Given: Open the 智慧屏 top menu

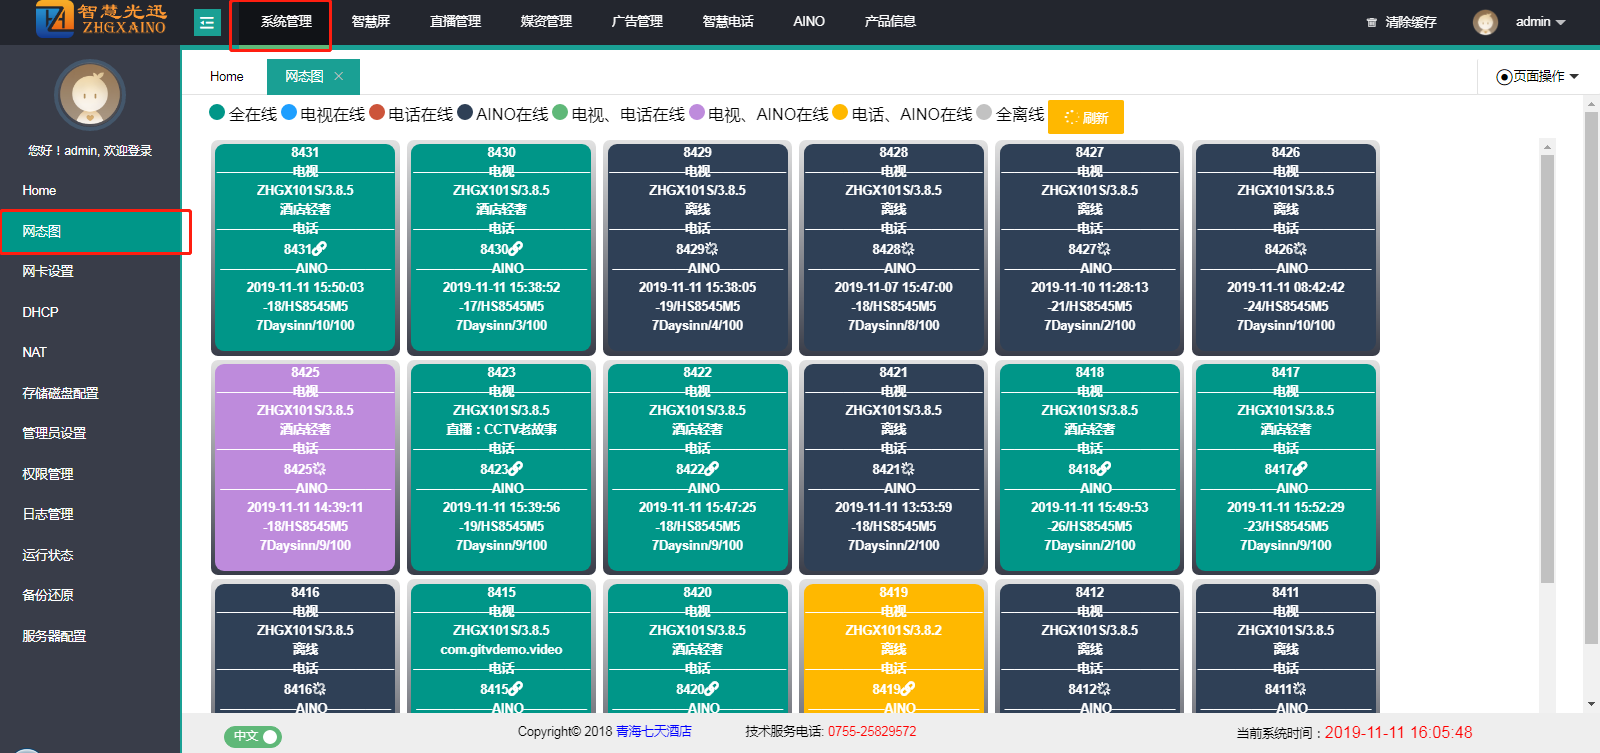Looking at the screenshot, I should 371,22.
